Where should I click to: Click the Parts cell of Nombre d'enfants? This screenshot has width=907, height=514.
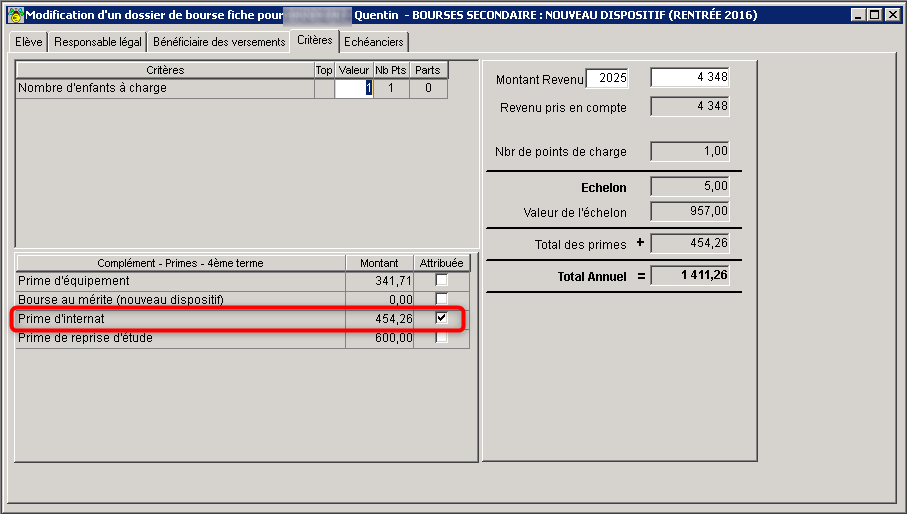pyautogui.click(x=428, y=88)
